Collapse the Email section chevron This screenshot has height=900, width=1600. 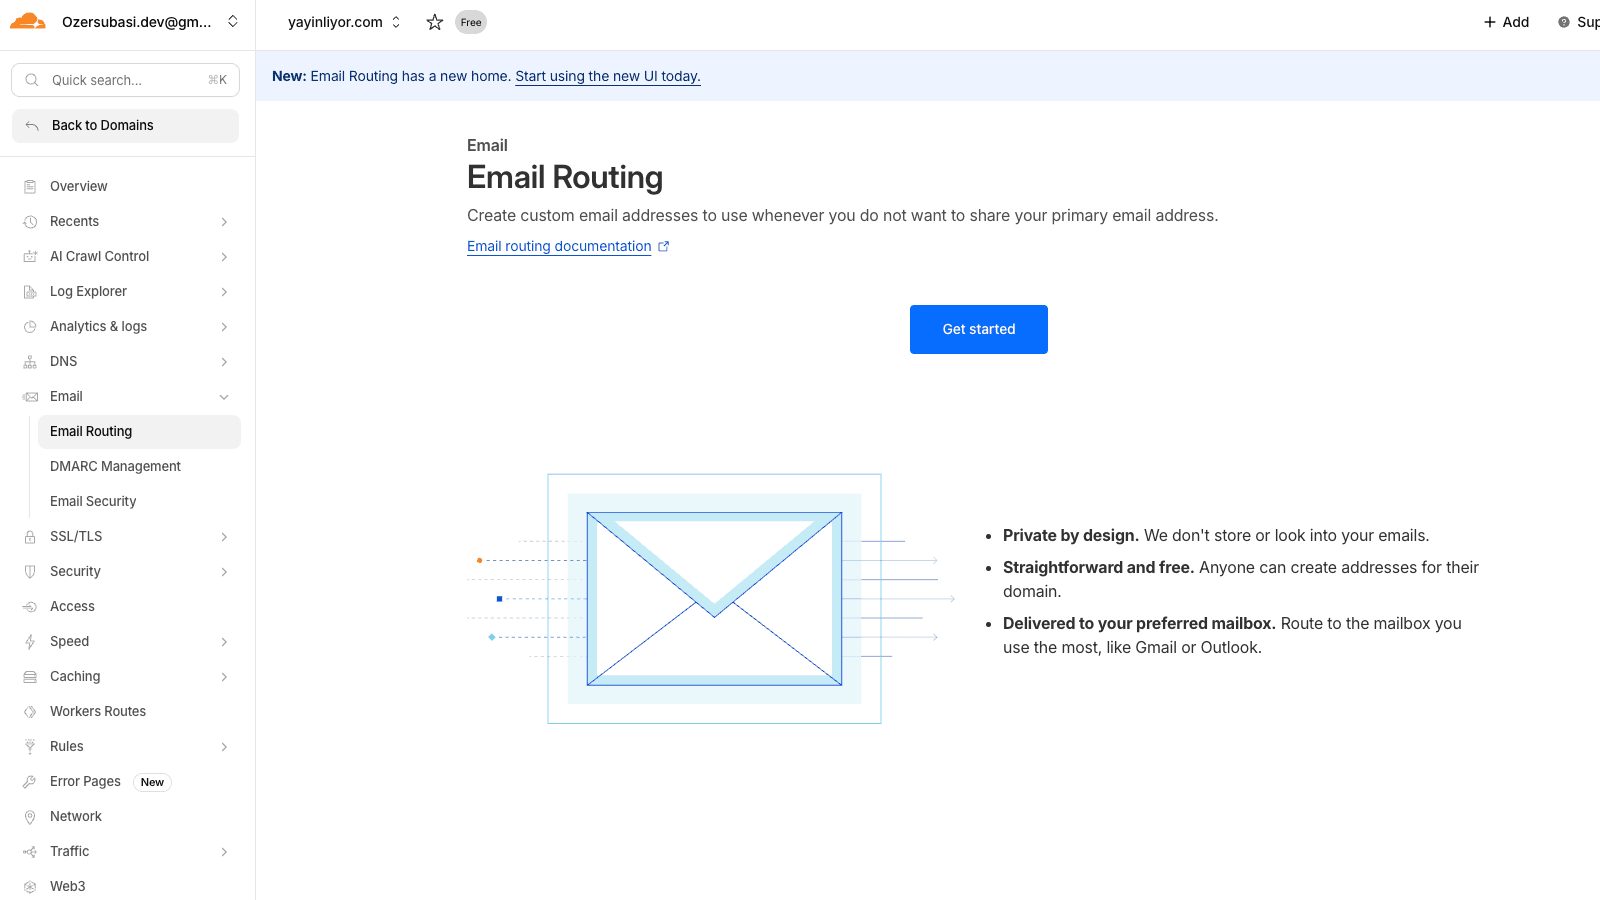click(224, 397)
